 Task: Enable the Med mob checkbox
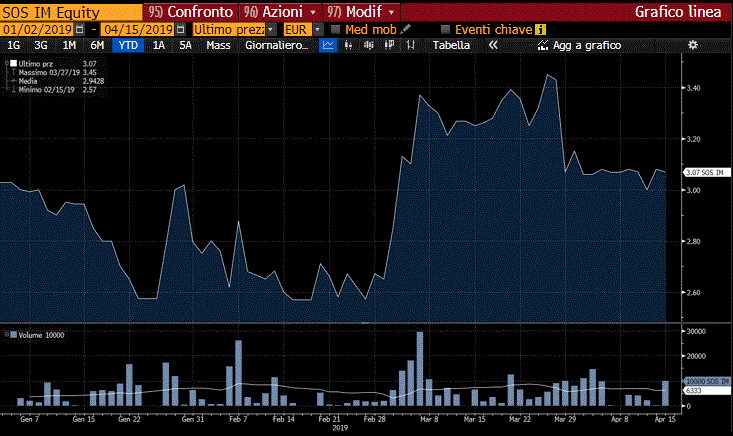click(x=336, y=30)
